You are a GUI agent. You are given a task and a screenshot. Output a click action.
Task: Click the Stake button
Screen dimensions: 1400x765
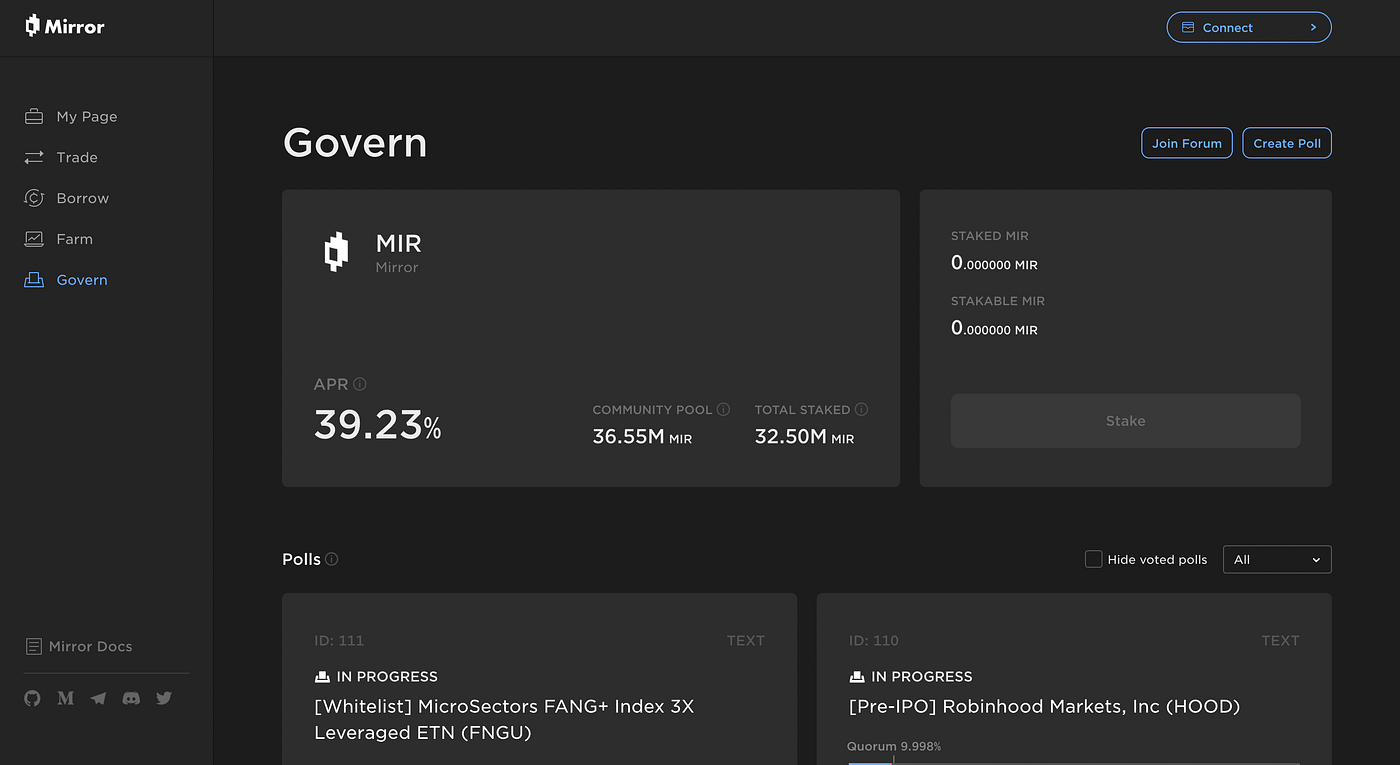coord(1126,421)
